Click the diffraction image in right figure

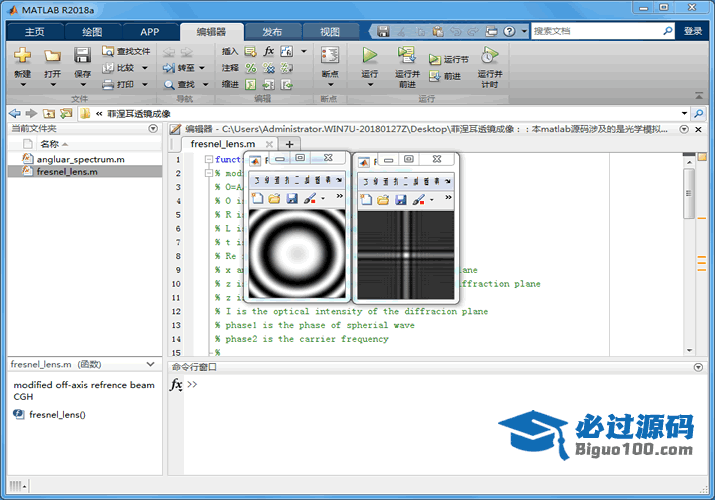406,255
